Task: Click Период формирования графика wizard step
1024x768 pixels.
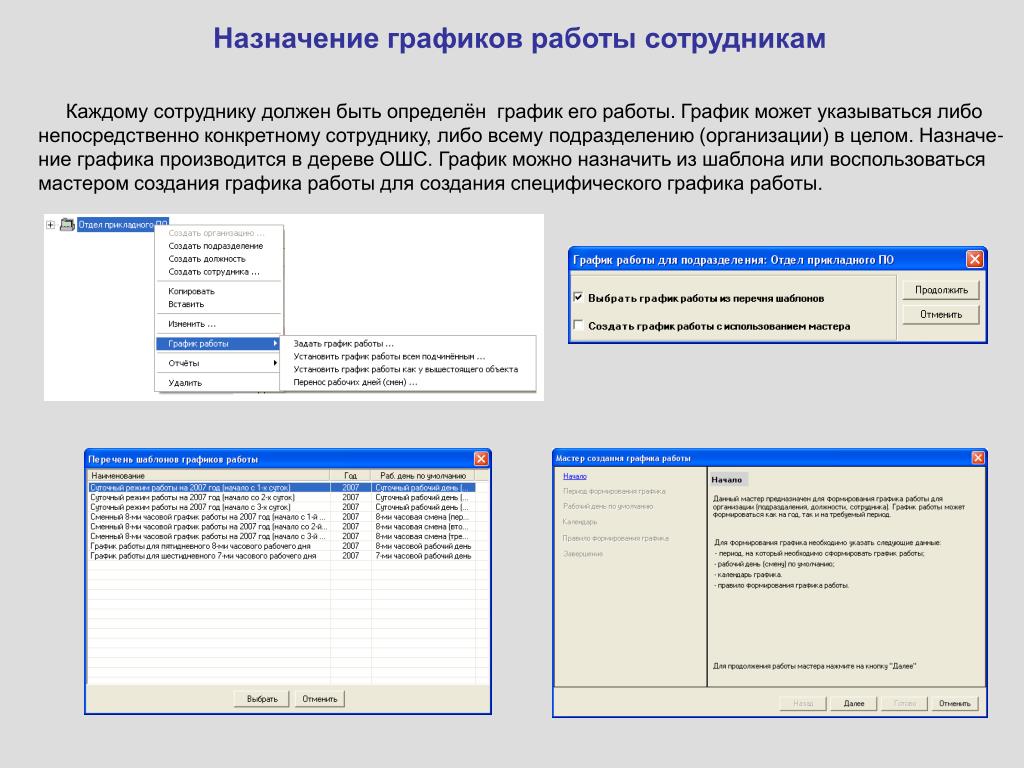Action: [x=614, y=491]
